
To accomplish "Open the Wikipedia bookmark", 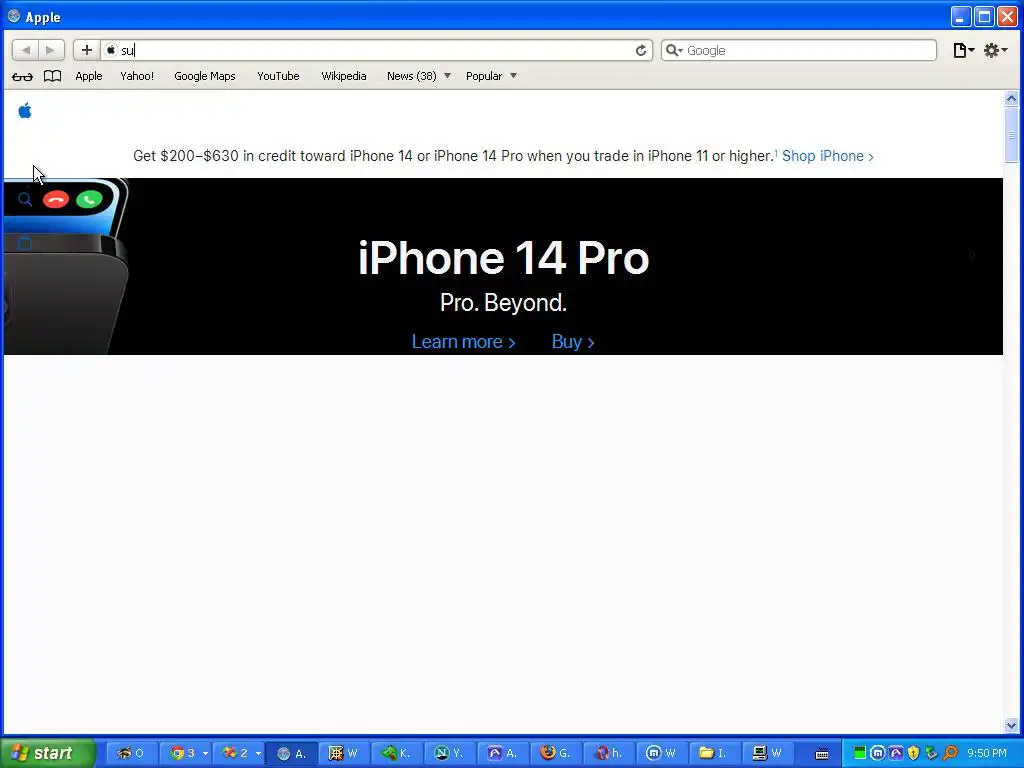I will 344,76.
